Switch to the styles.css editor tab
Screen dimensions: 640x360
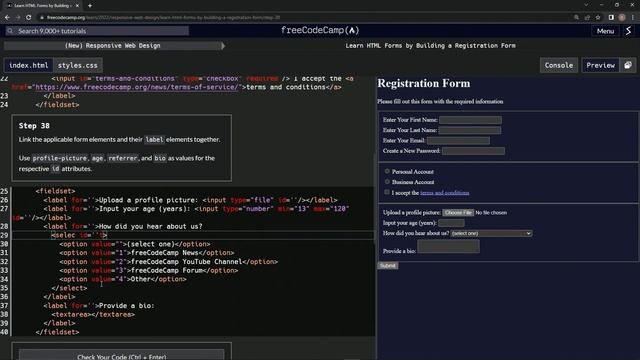[x=78, y=65]
